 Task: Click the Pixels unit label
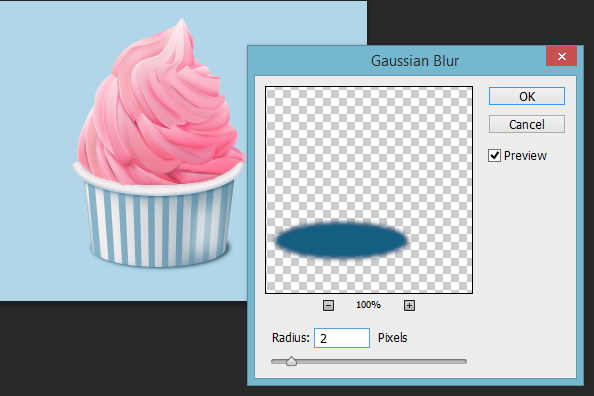392,338
